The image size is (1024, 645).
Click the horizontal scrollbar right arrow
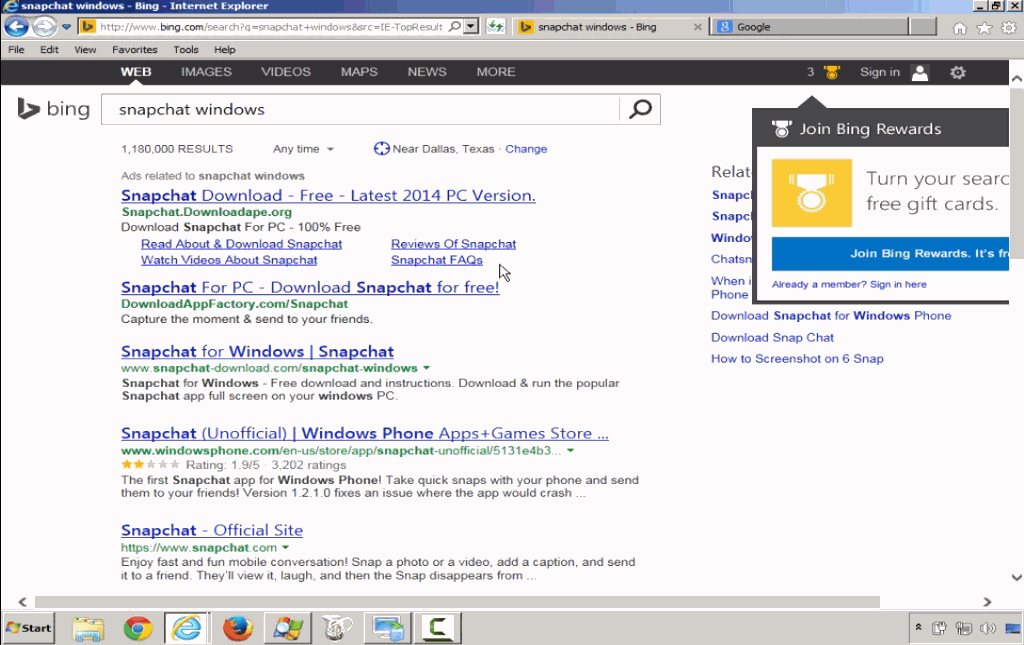click(x=987, y=601)
